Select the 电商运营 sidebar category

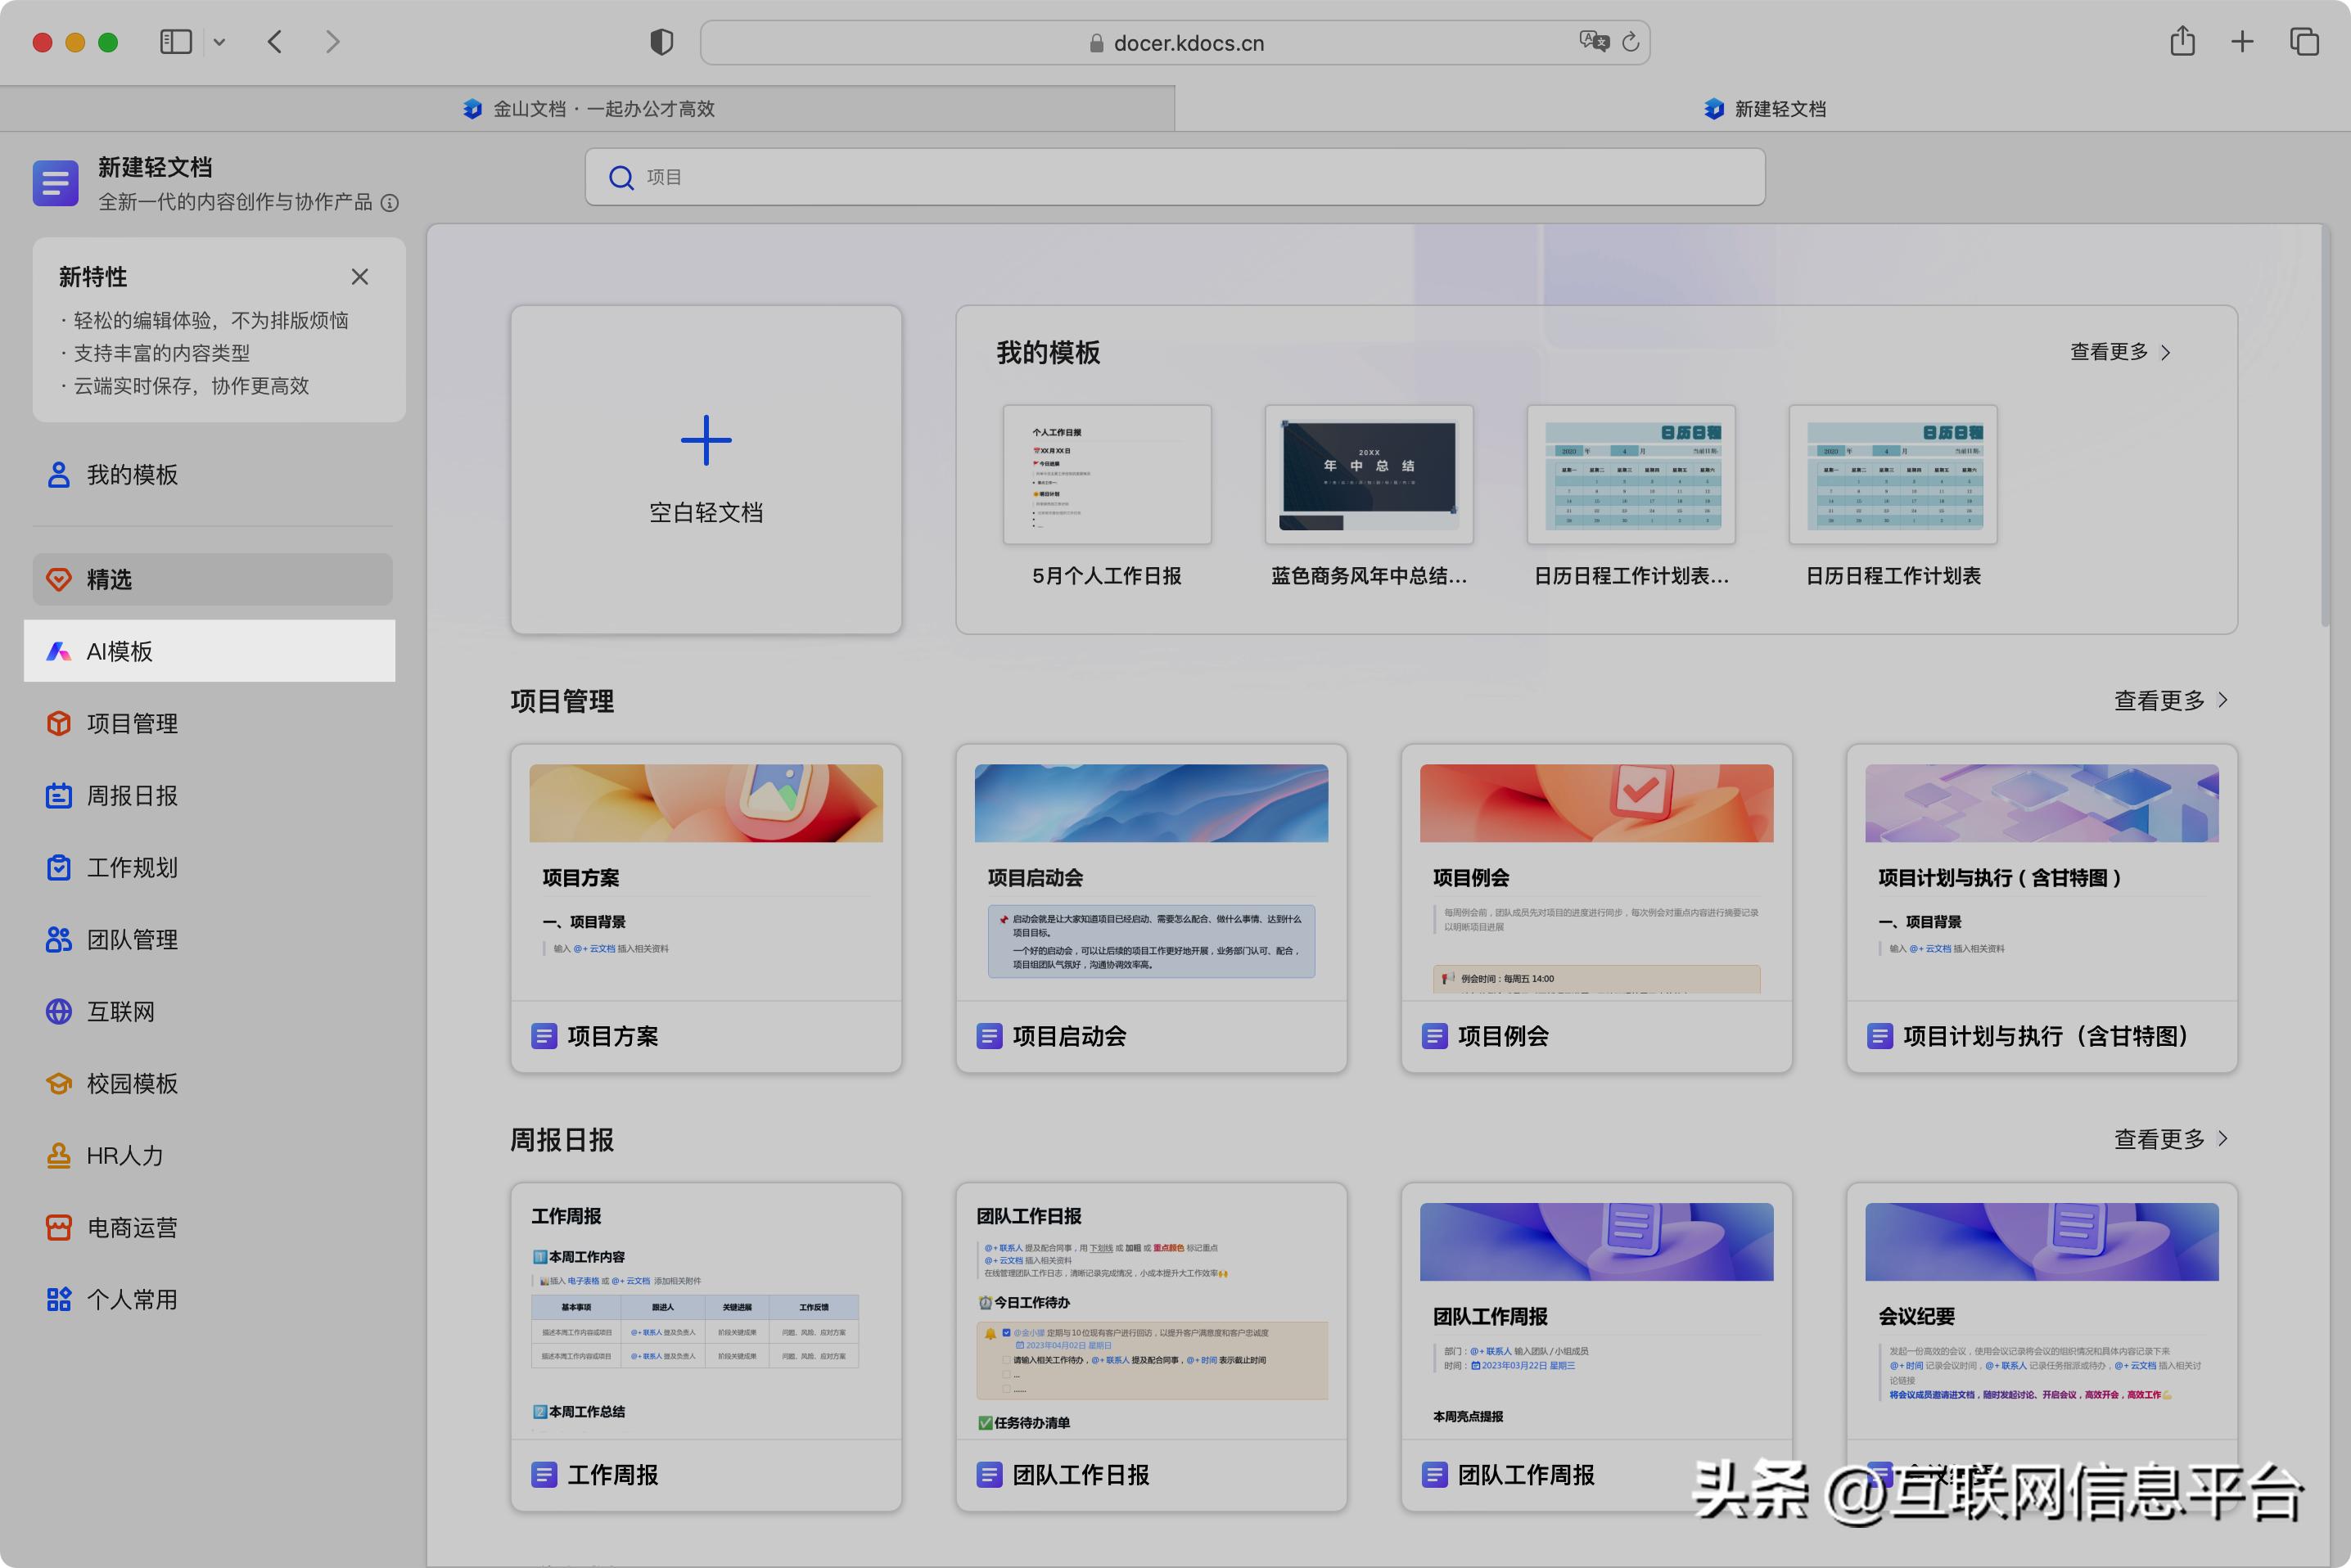pos(131,1227)
